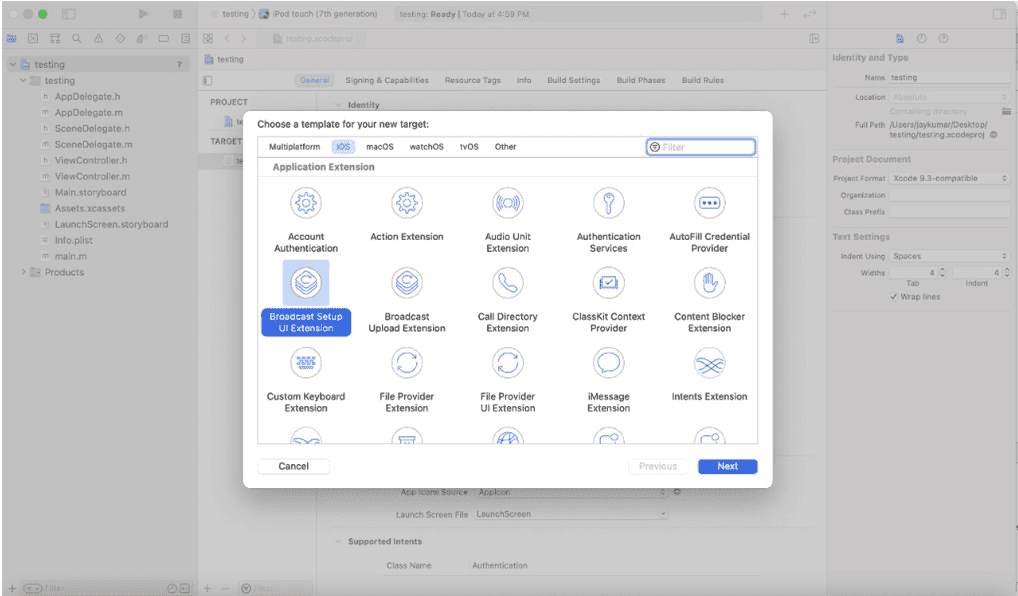Toggle the inspectors panel button
The width and height of the screenshot is (1018, 596).
point(999,14)
